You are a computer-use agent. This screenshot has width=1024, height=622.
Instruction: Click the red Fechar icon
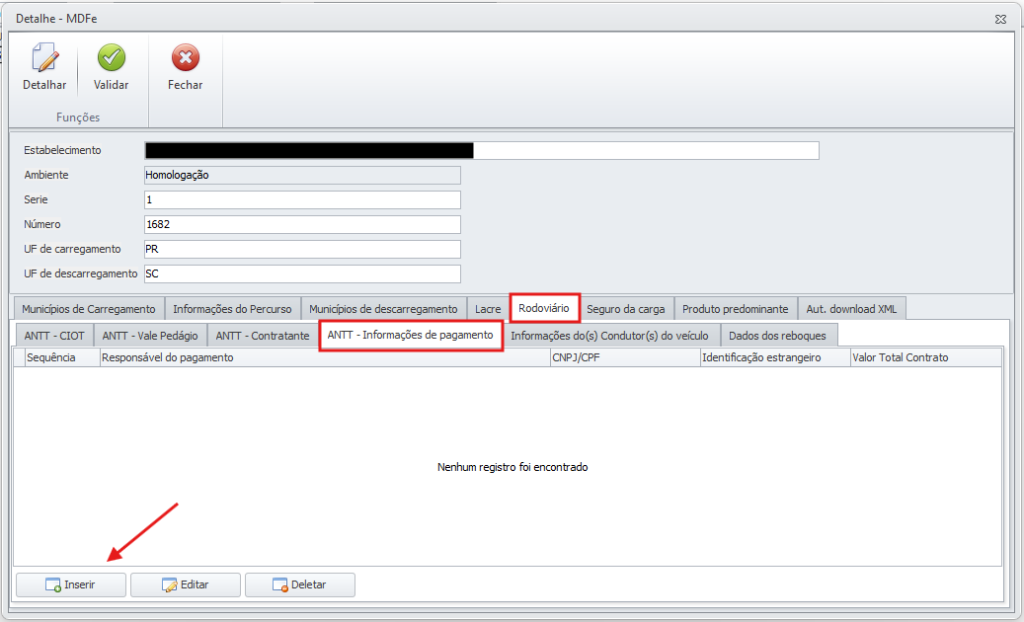[185, 58]
